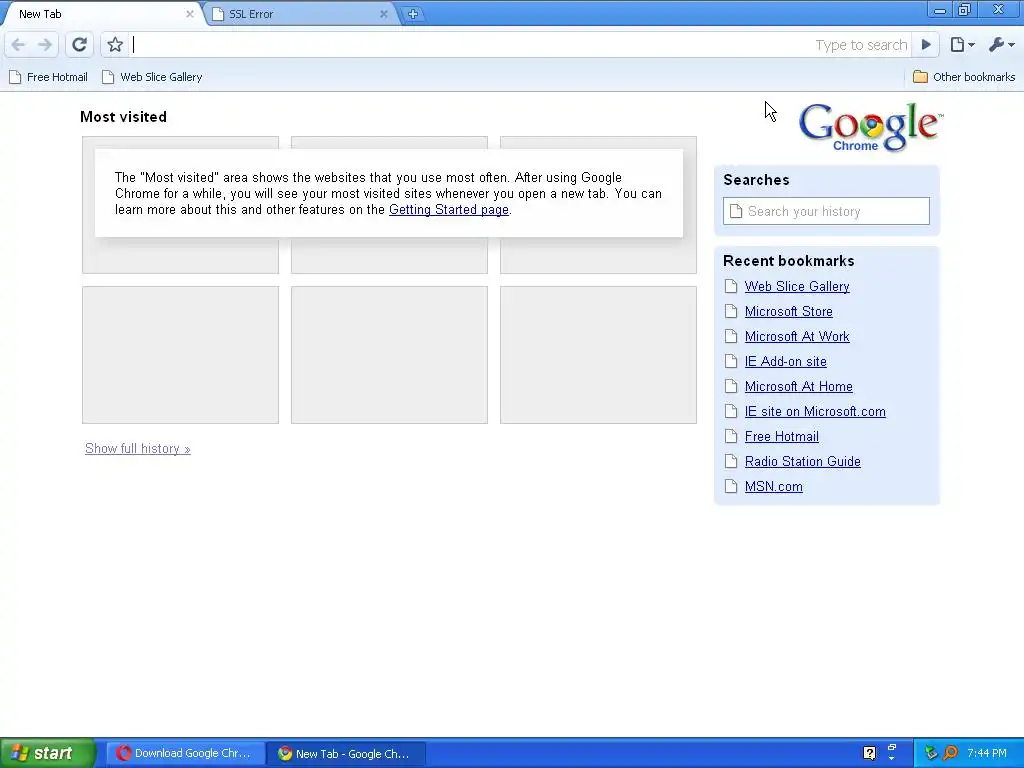
Task: Close the New Tab tab
Action: [189, 14]
